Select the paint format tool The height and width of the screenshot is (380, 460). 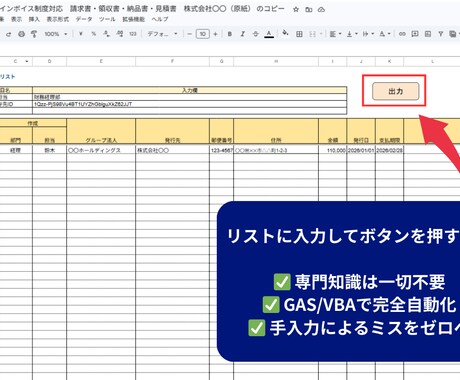tap(34, 34)
